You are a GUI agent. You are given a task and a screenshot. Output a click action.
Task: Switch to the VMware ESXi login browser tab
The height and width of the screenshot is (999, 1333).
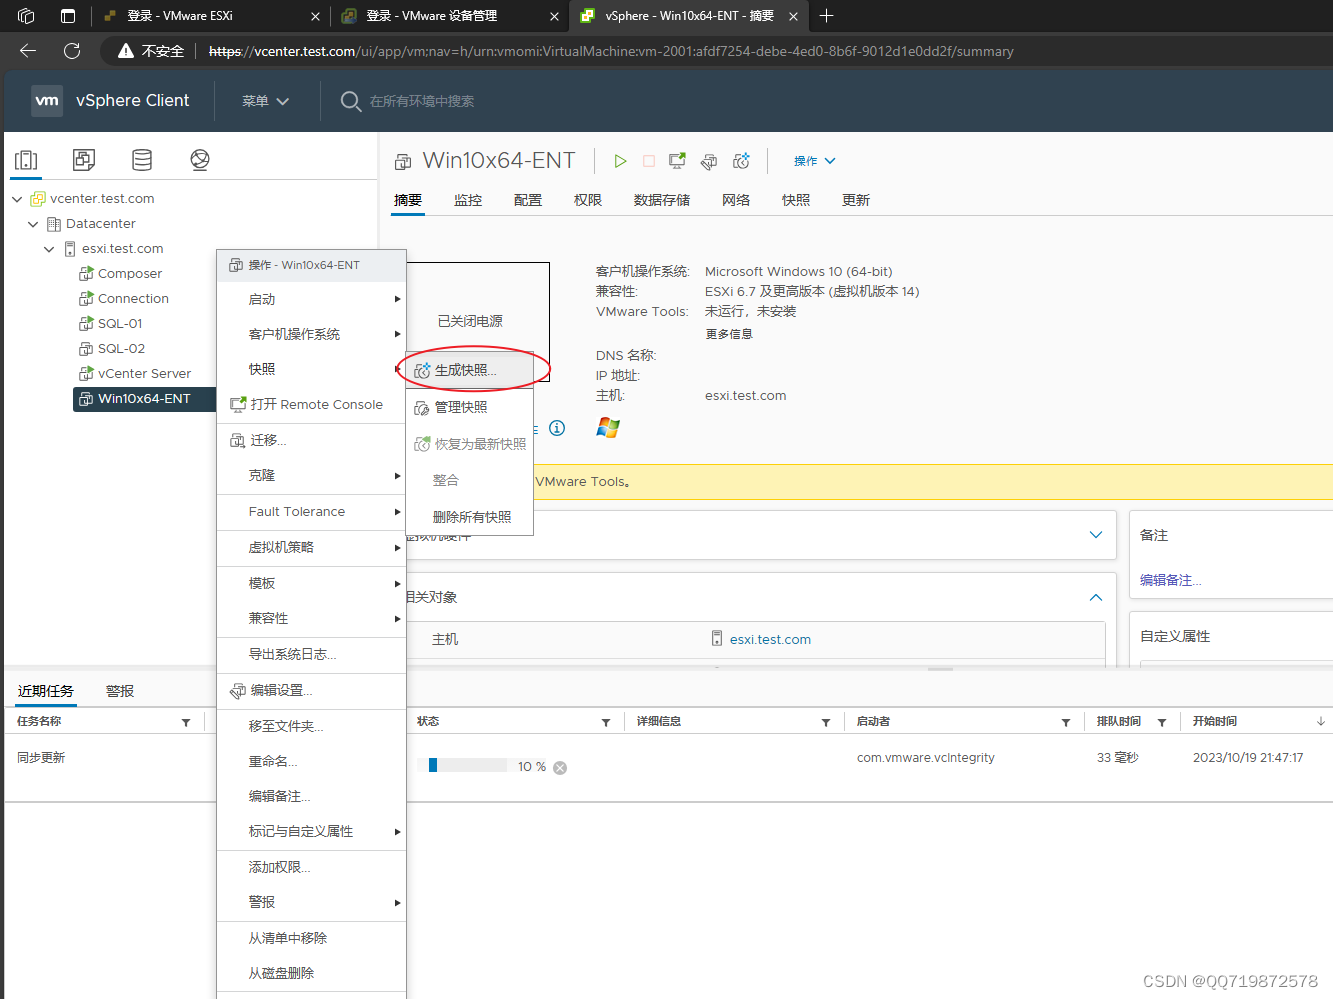coord(211,16)
